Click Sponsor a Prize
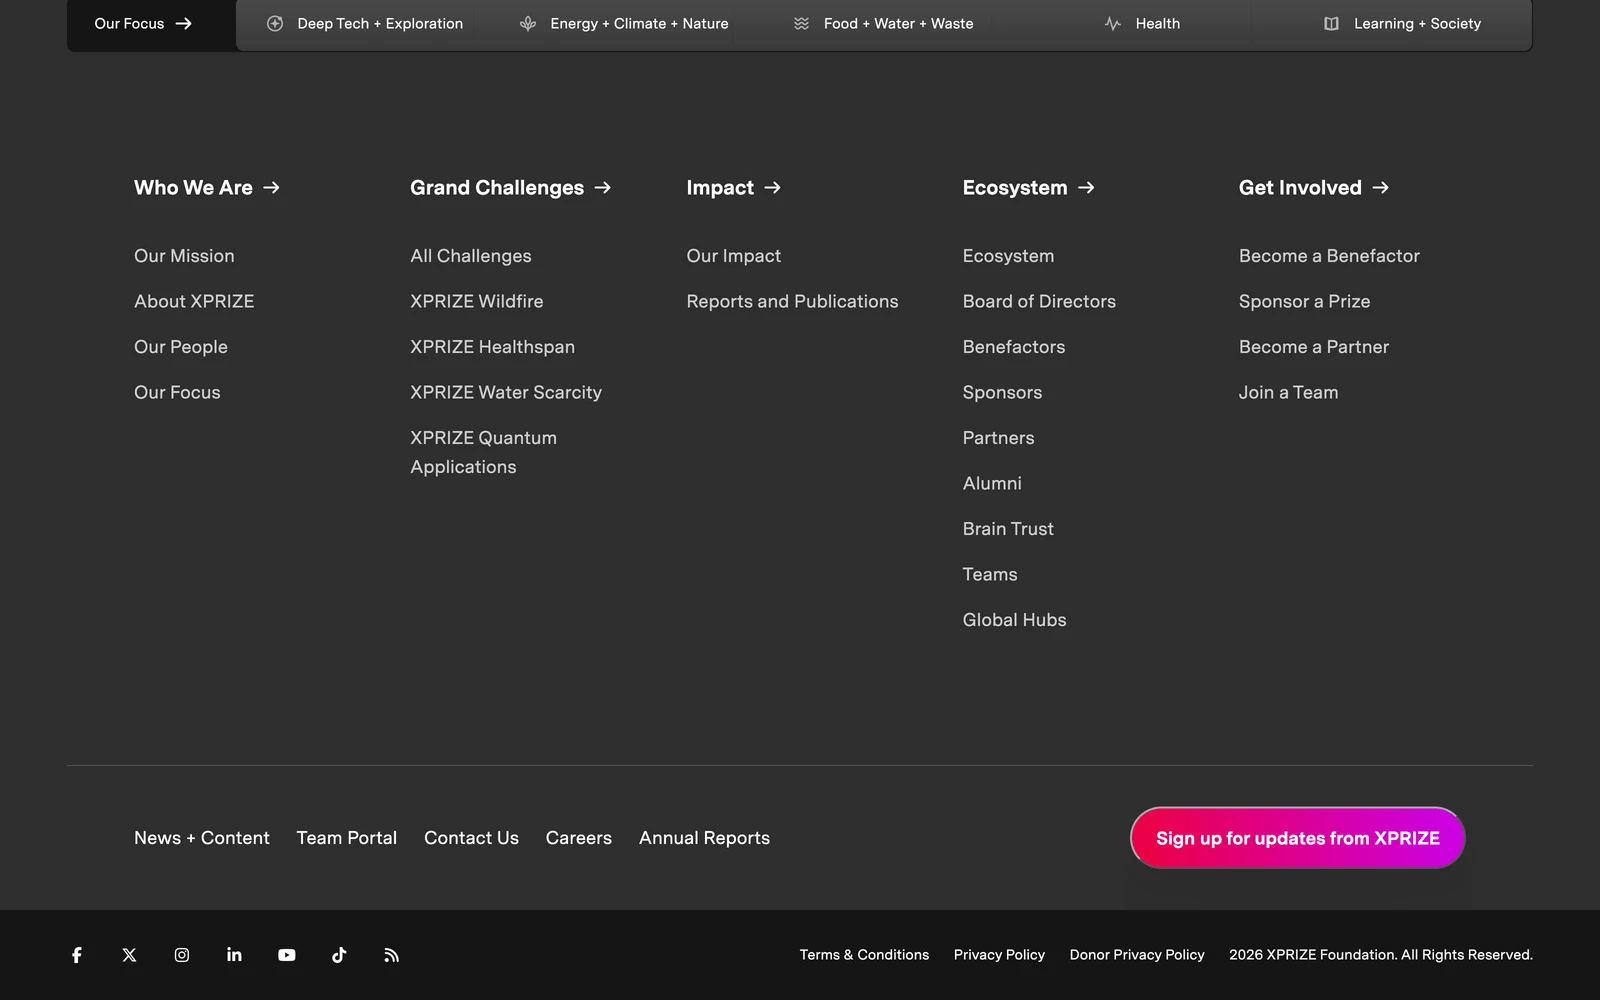The width and height of the screenshot is (1600, 1000). point(1305,301)
